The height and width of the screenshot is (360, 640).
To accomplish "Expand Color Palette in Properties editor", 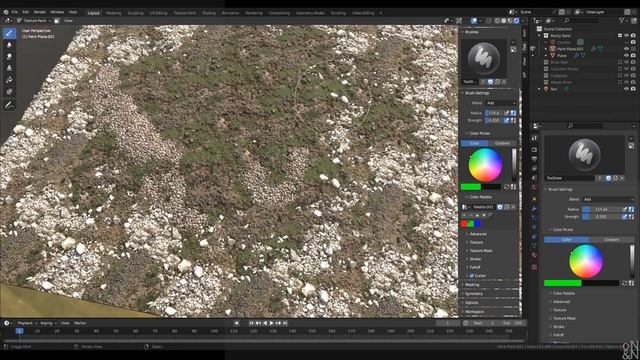I will (563, 293).
